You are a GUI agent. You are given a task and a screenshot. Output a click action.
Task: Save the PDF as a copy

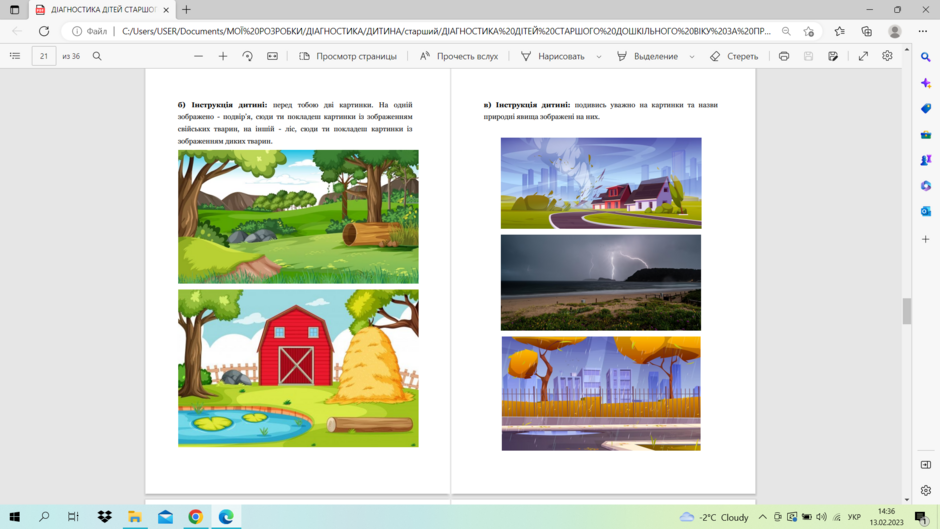[x=833, y=56]
